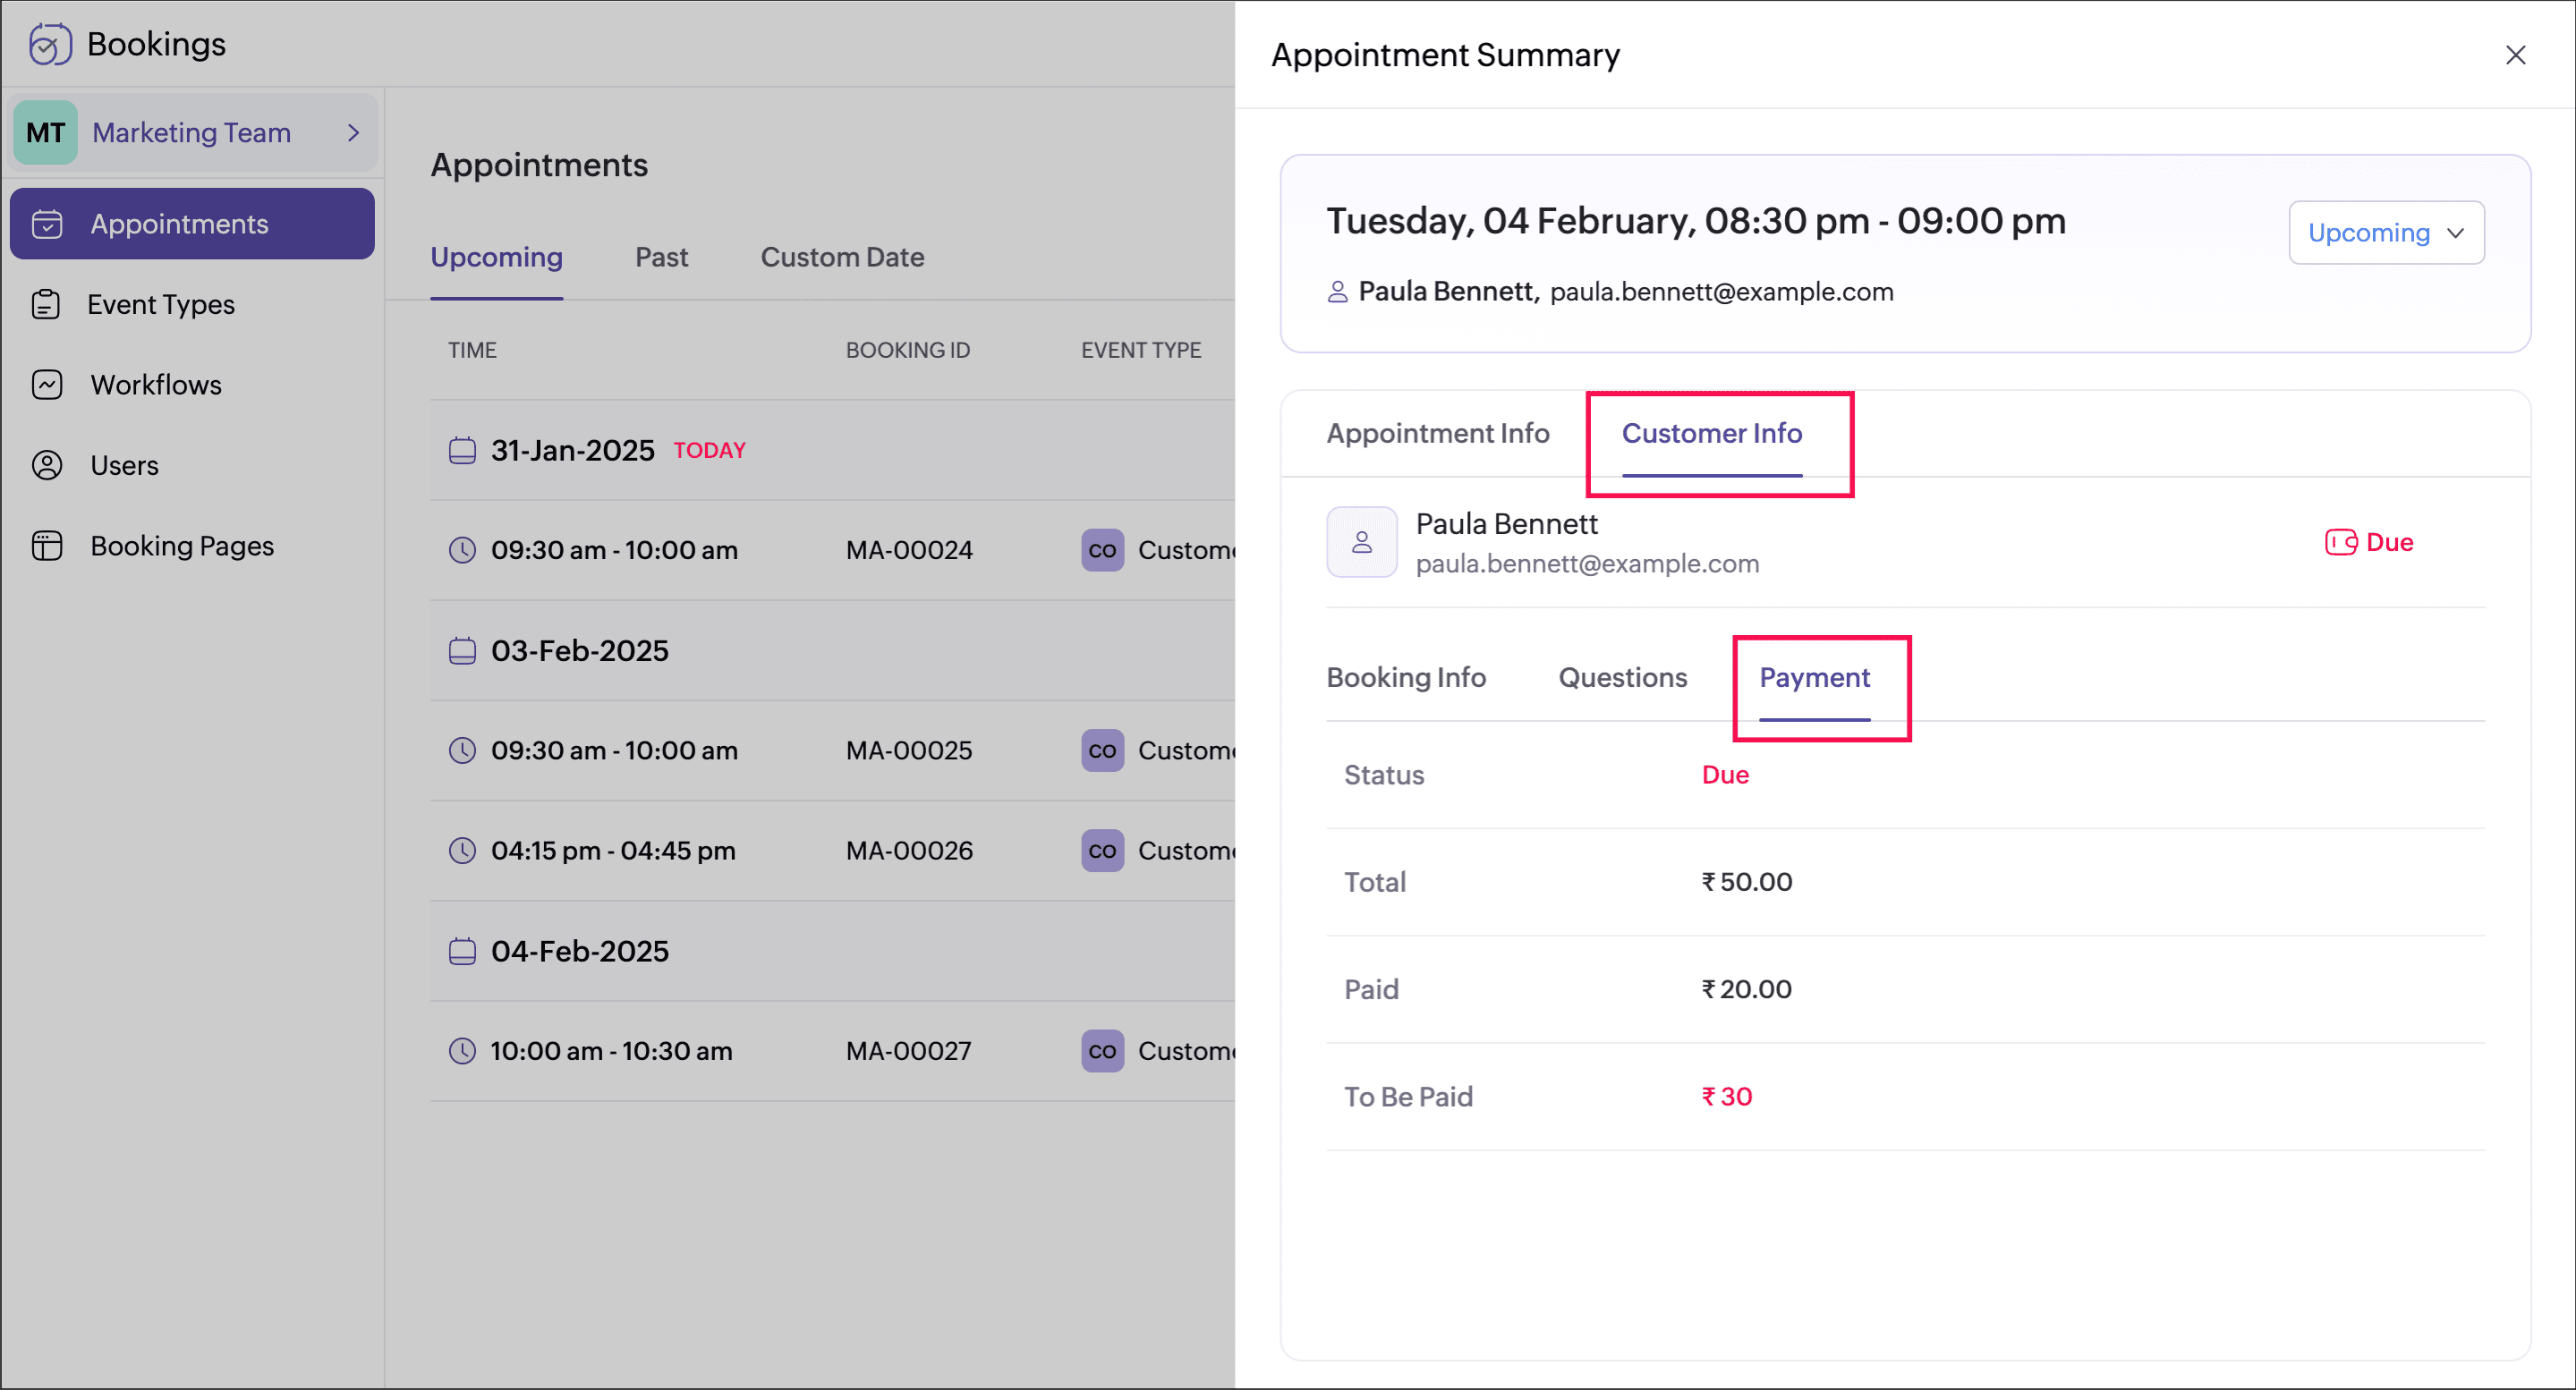Open the Booking Info sub-tab

click(x=1405, y=677)
